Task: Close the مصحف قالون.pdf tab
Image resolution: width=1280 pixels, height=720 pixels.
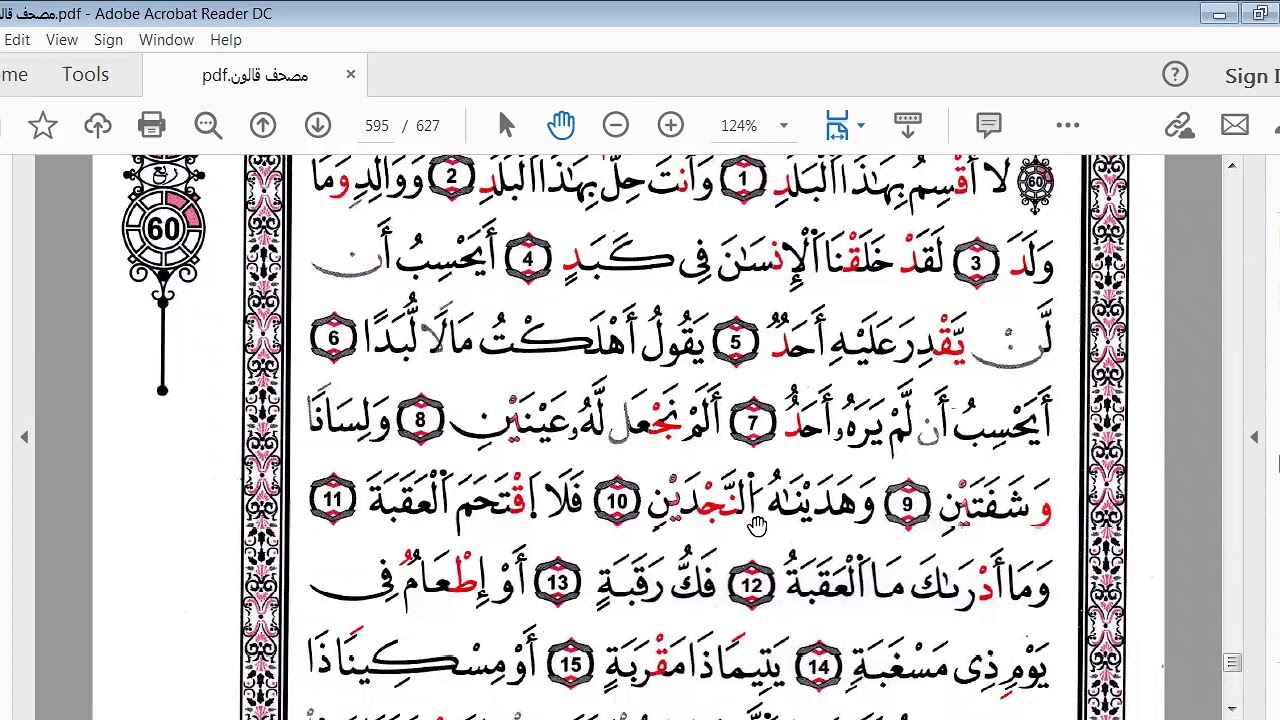Action: click(351, 74)
